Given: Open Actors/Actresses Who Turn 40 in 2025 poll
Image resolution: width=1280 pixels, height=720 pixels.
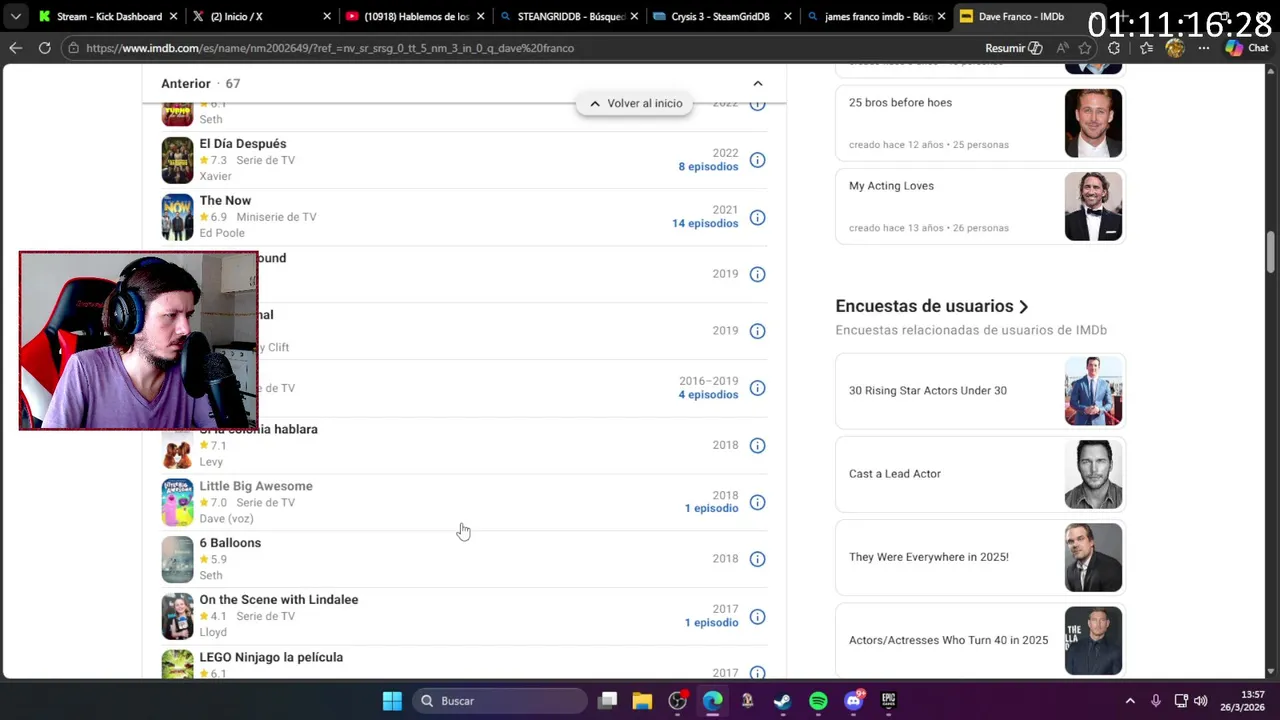Looking at the screenshot, I should pyautogui.click(x=980, y=640).
